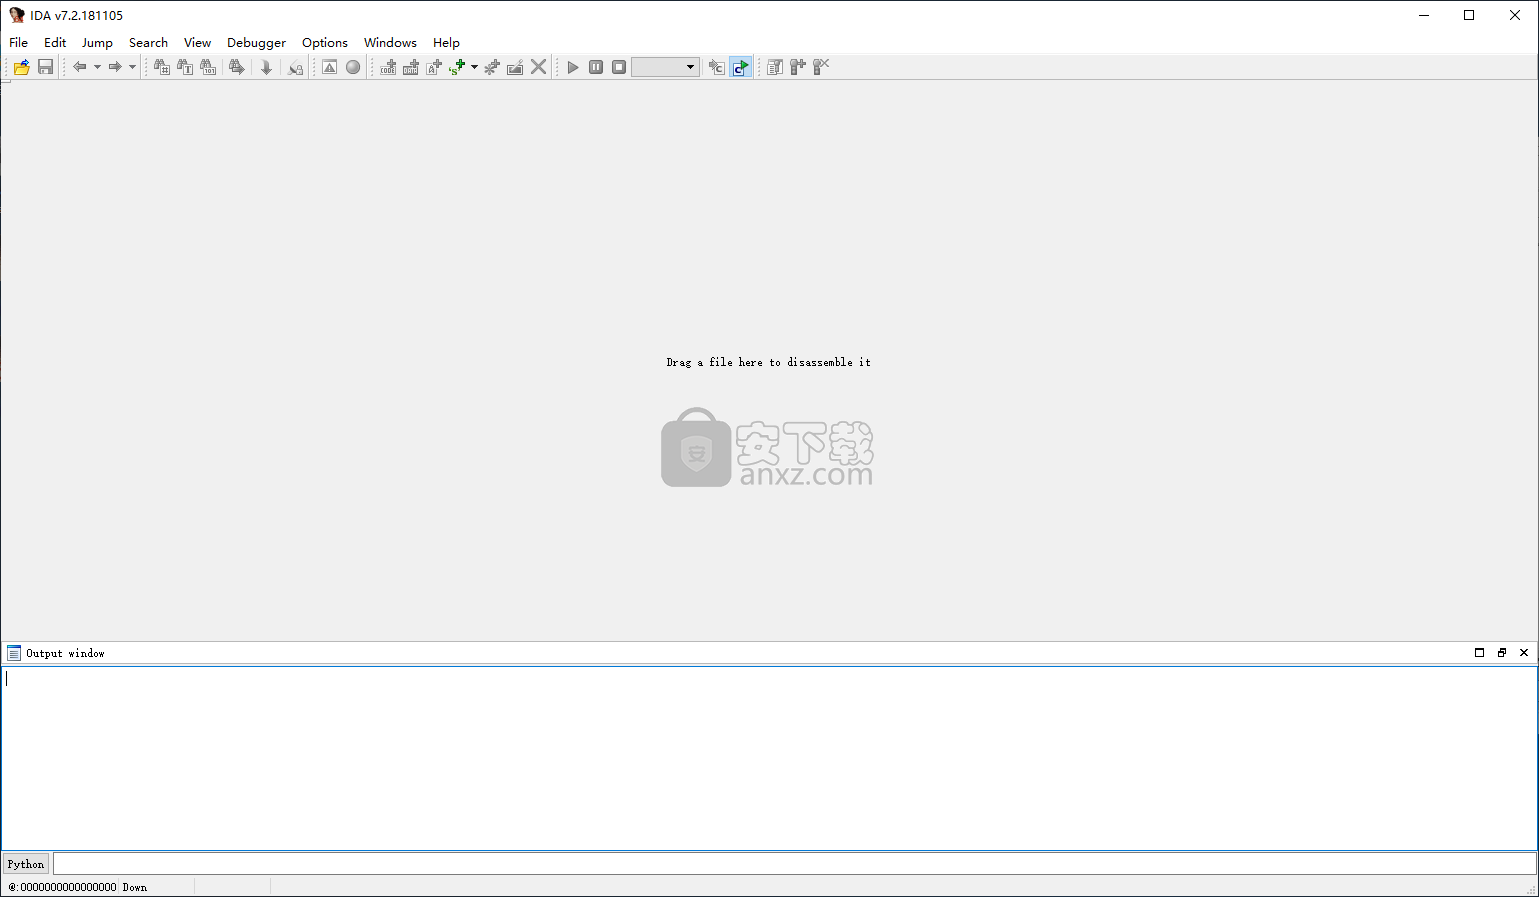Open the Windows menu
This screenshot has width=1539, height=897.
click(x=390, y=42)
